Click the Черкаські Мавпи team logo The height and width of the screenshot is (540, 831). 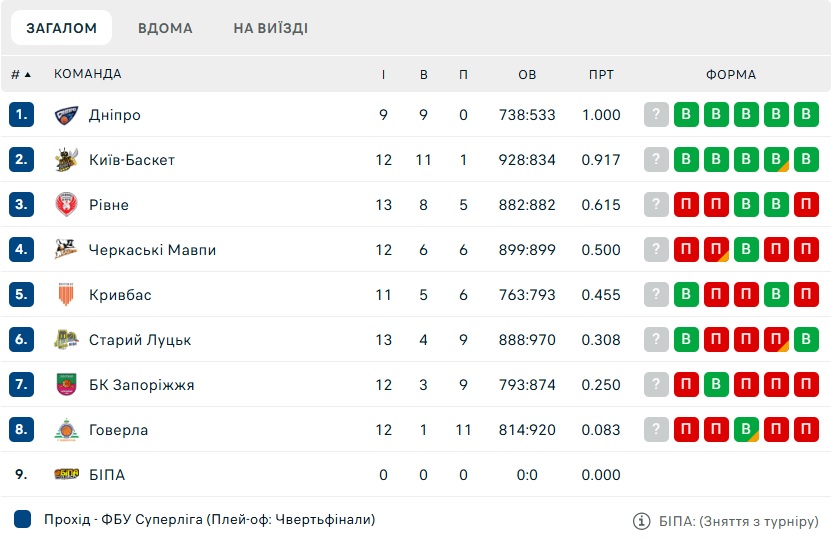[66, 250]
